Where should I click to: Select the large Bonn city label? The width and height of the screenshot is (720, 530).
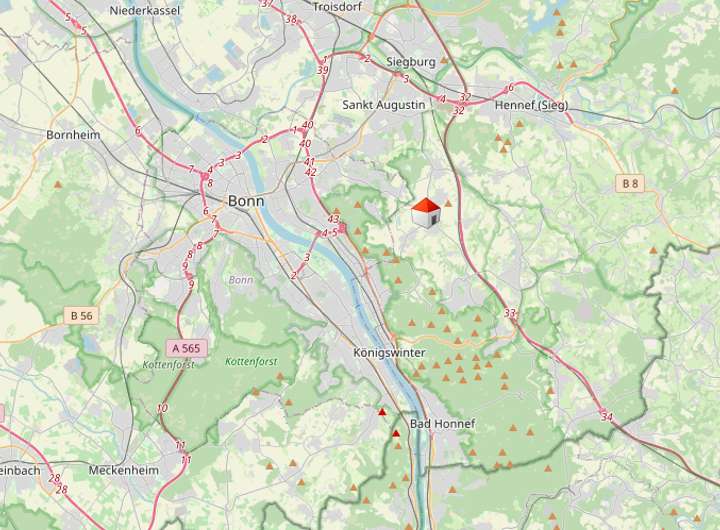pos(246,201)
